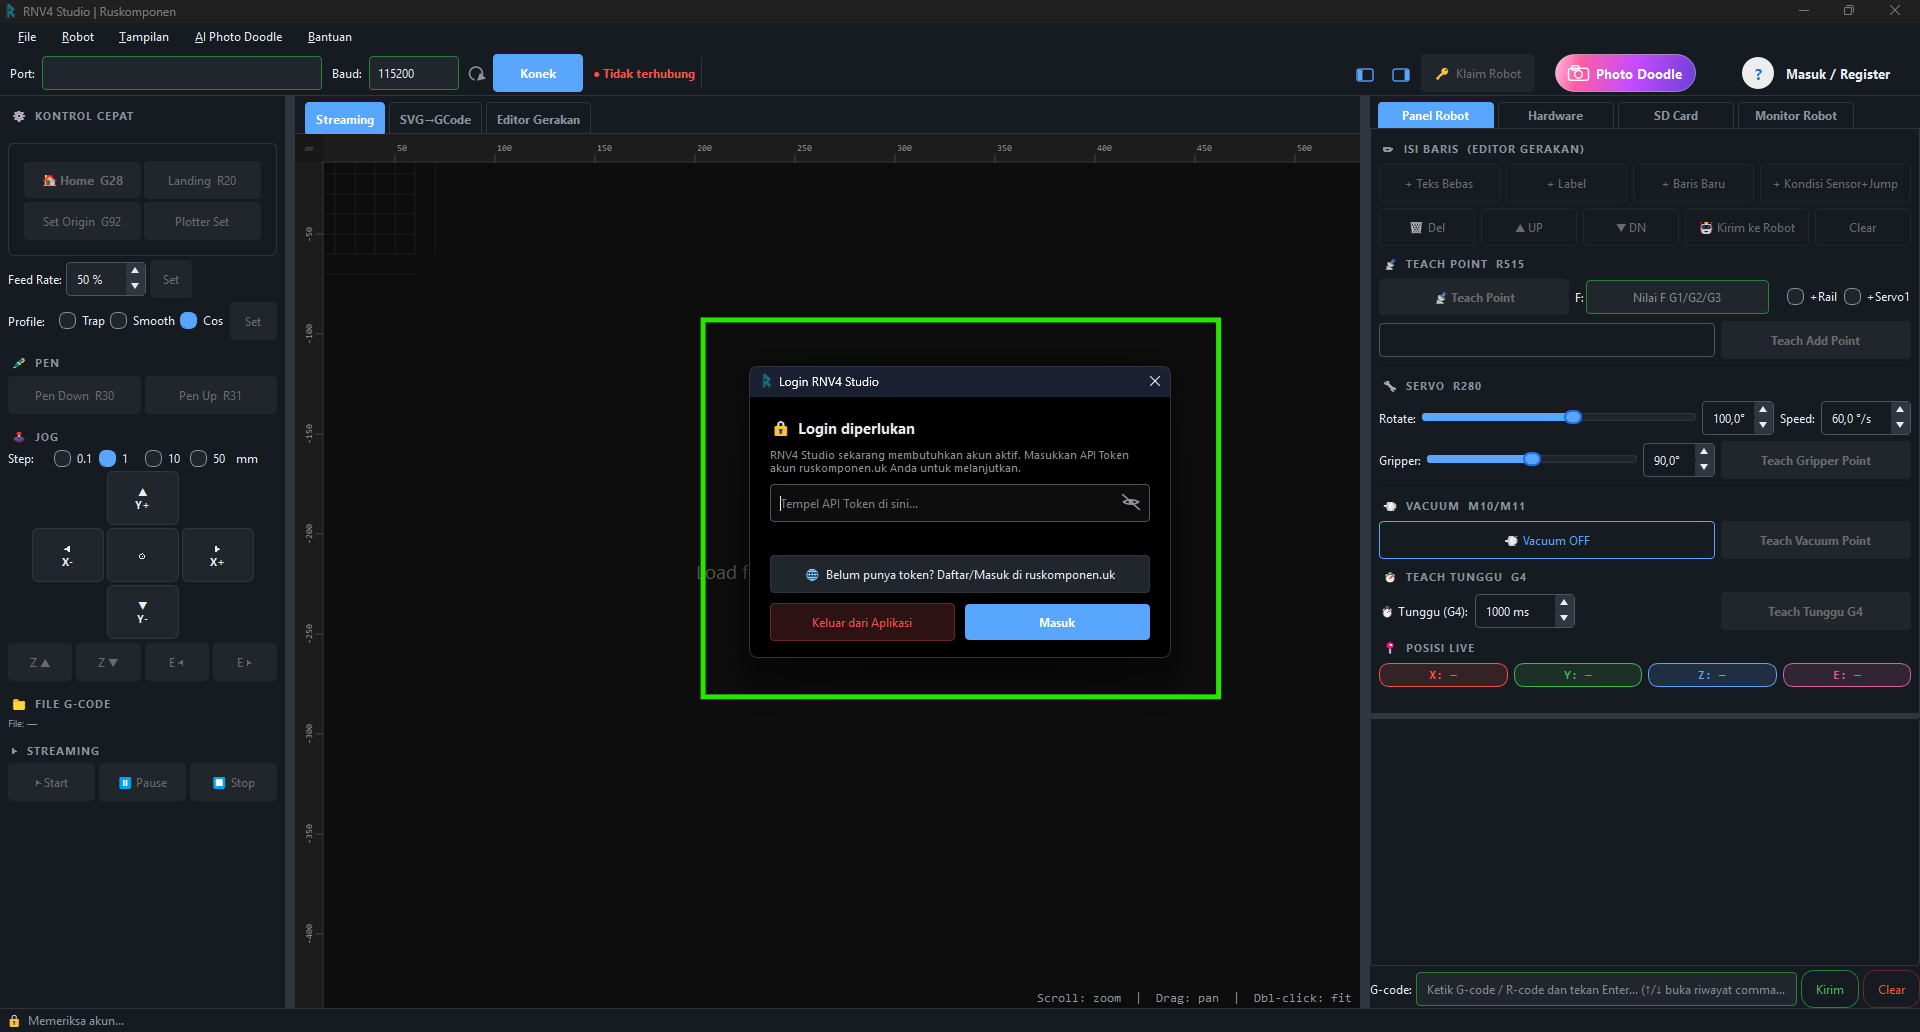Jog X- arrow button
This screenshot has height=1032, width=1920.
[67, 555]
